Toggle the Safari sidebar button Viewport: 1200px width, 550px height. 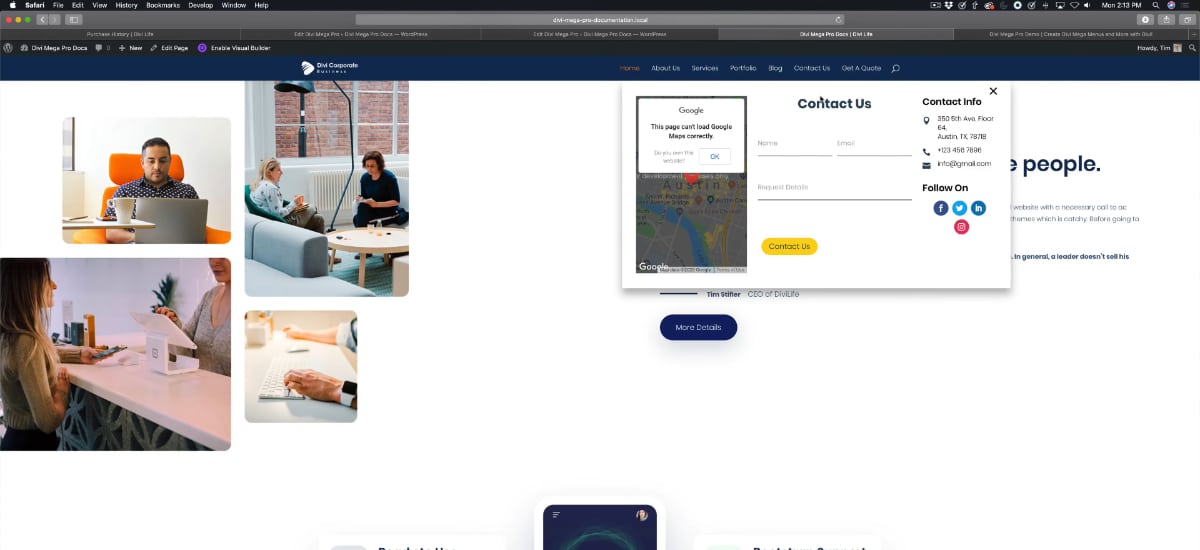coord(74,19)
